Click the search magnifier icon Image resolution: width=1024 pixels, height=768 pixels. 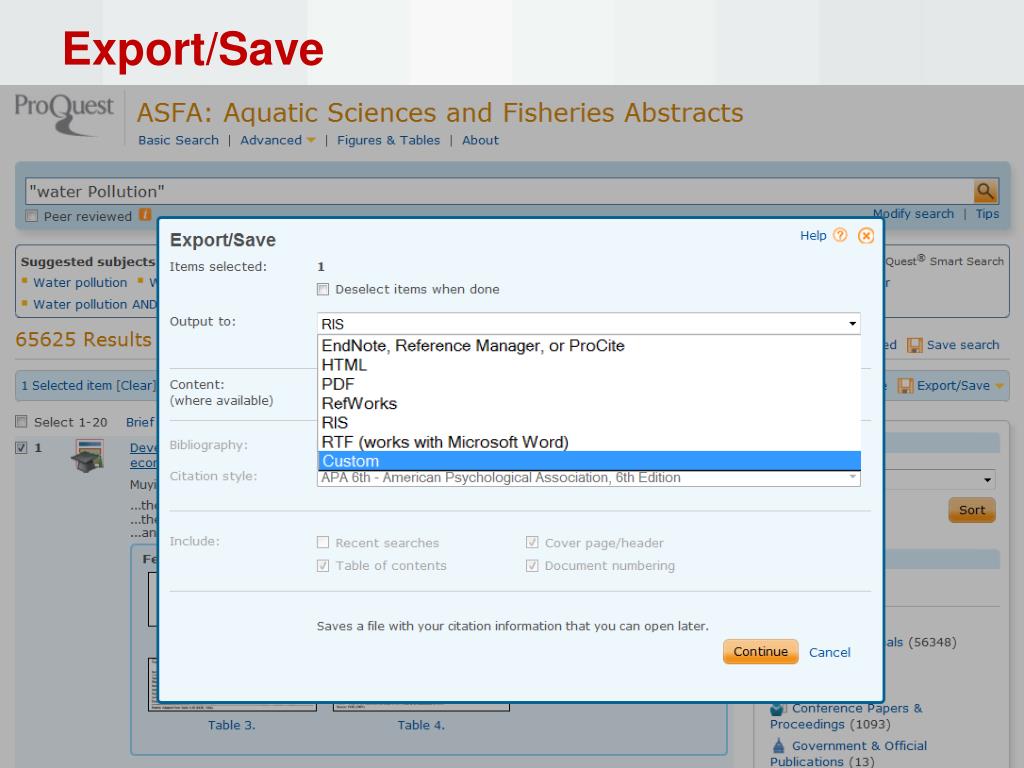point(985,191)
